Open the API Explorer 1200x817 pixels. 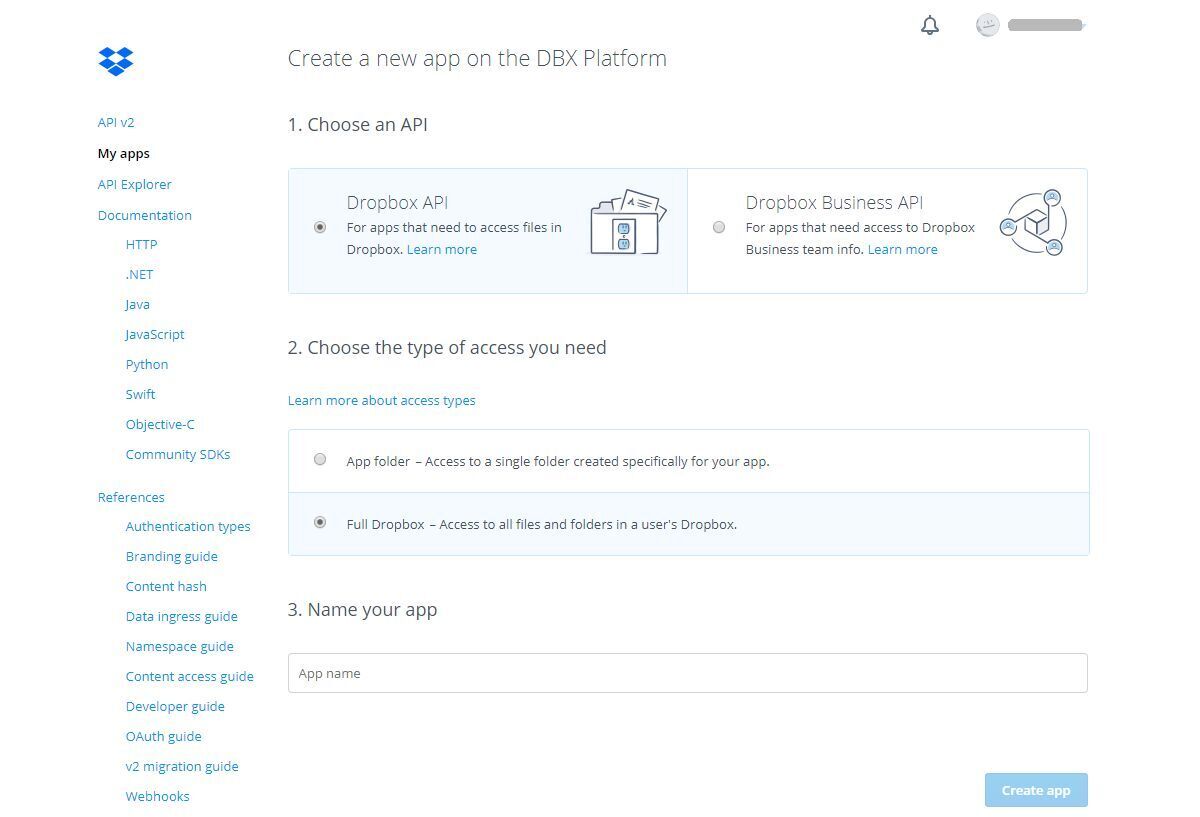click(134, 184)
